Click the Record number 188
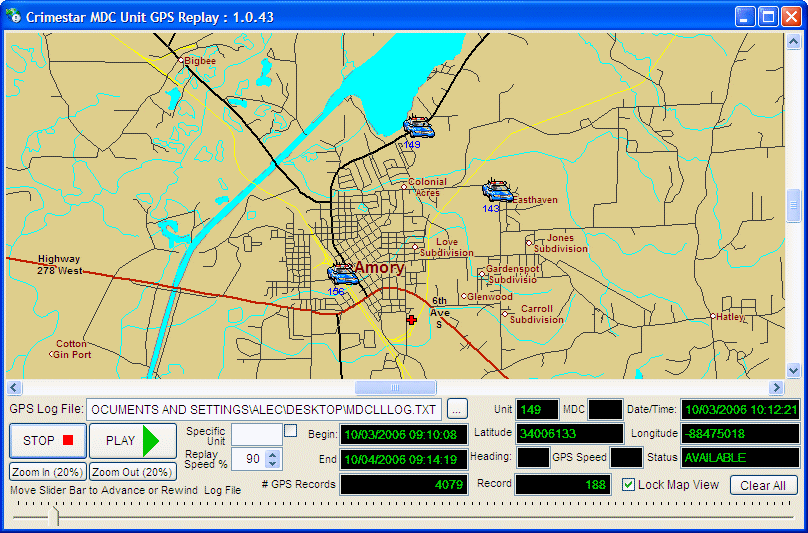The height and width of the screenshot is (533, 808). pos(563,485)
